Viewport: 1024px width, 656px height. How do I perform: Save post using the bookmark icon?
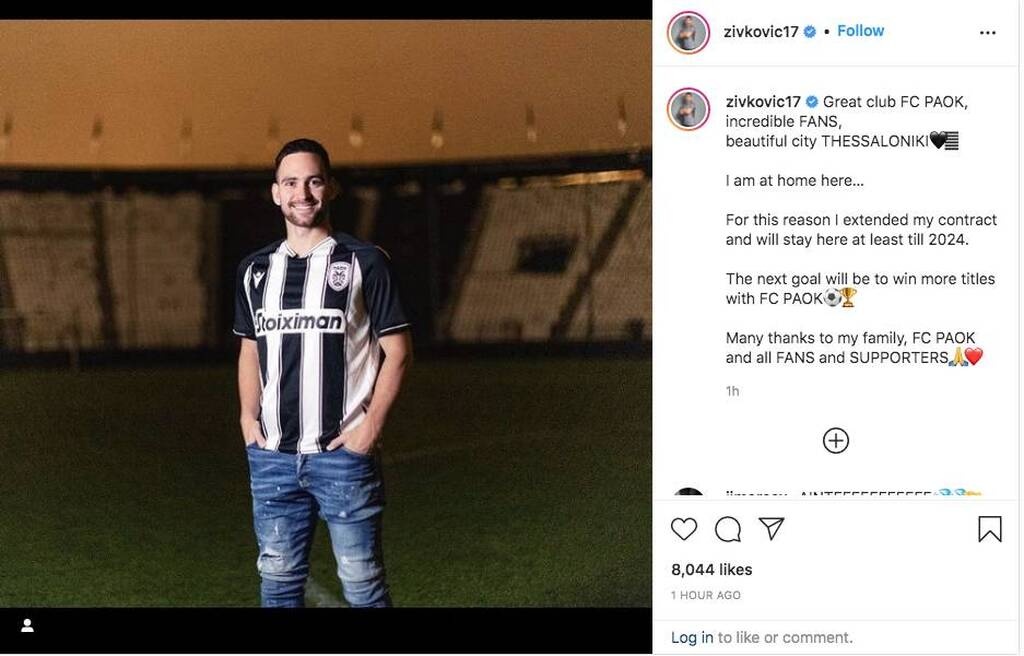[989, 529]
